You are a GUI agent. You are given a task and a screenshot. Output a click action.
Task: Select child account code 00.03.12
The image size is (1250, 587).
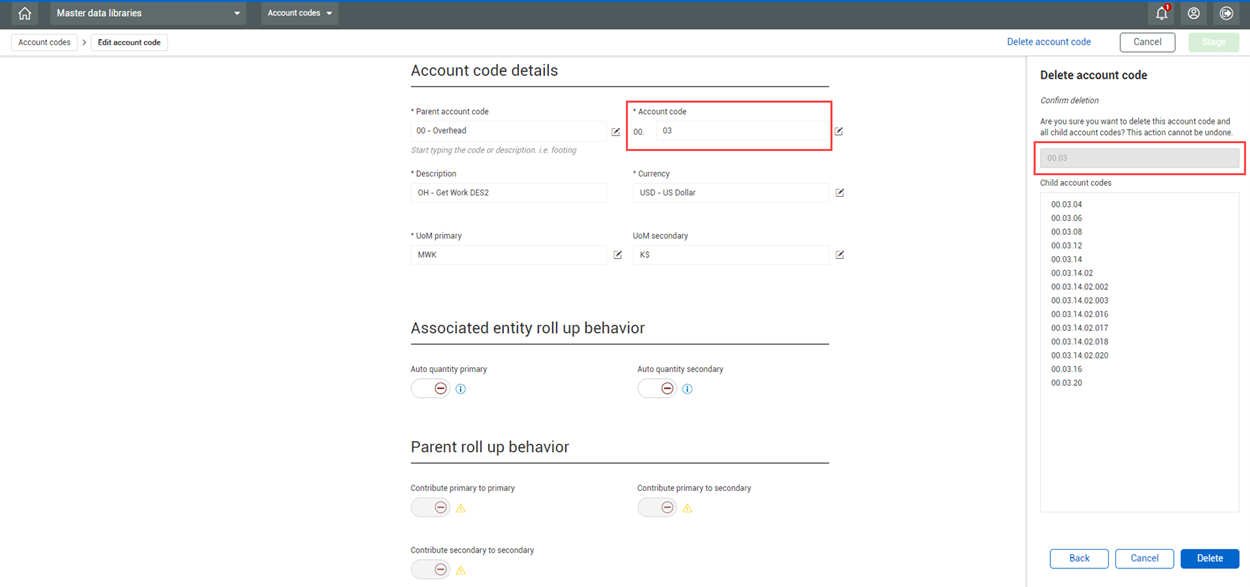(x=1066, y=246)
